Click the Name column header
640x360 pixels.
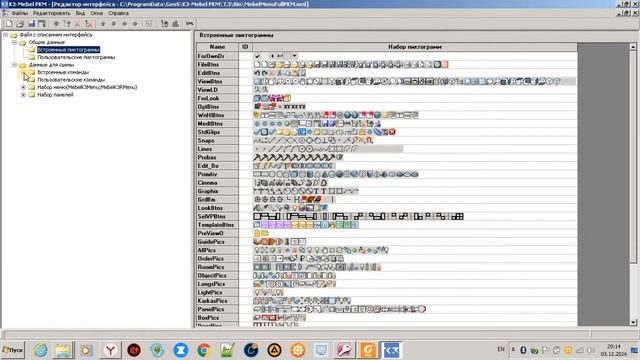coord(217,47)
